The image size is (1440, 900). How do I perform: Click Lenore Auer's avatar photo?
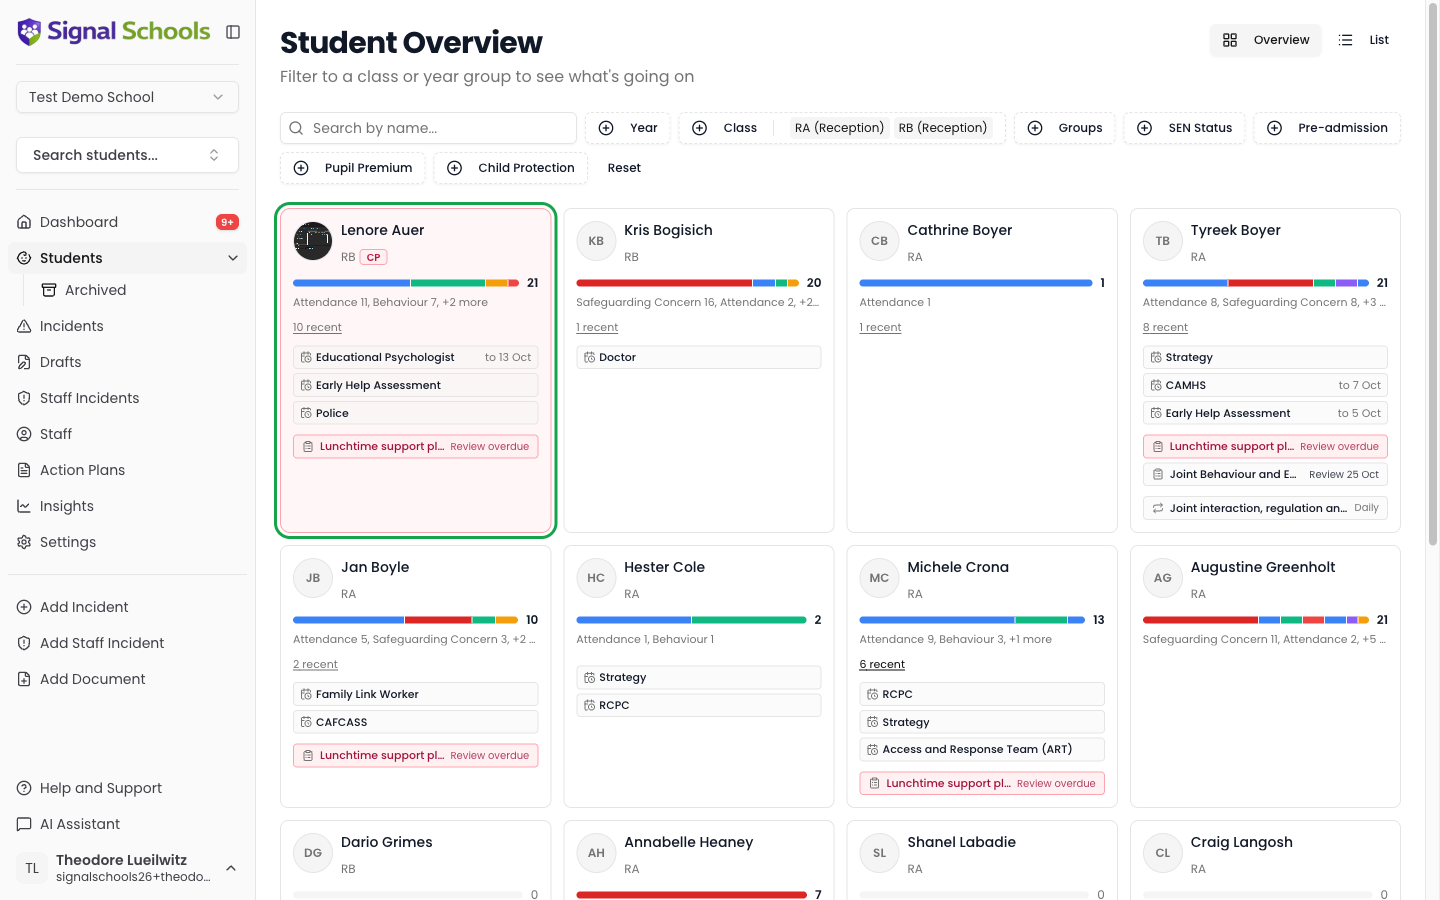tap(313, 241)
